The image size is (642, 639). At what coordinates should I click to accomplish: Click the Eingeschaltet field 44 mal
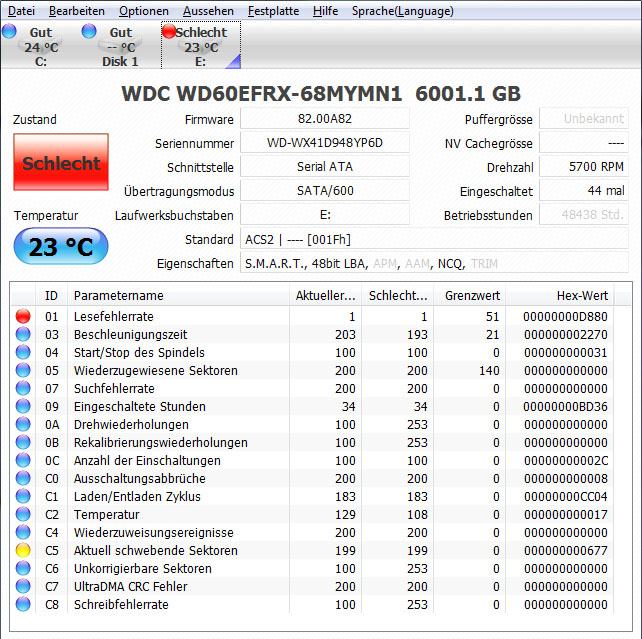pyautogui.click(x=584, y=191)
